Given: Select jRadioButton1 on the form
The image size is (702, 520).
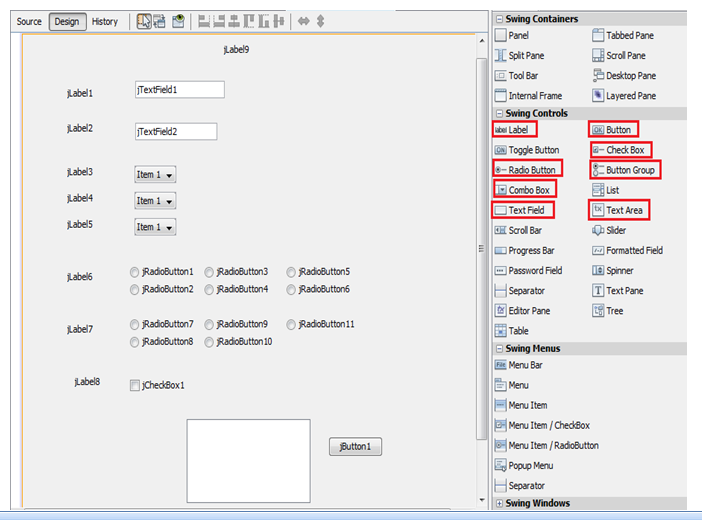Looking at the screenshot, I should click(162, 272).
